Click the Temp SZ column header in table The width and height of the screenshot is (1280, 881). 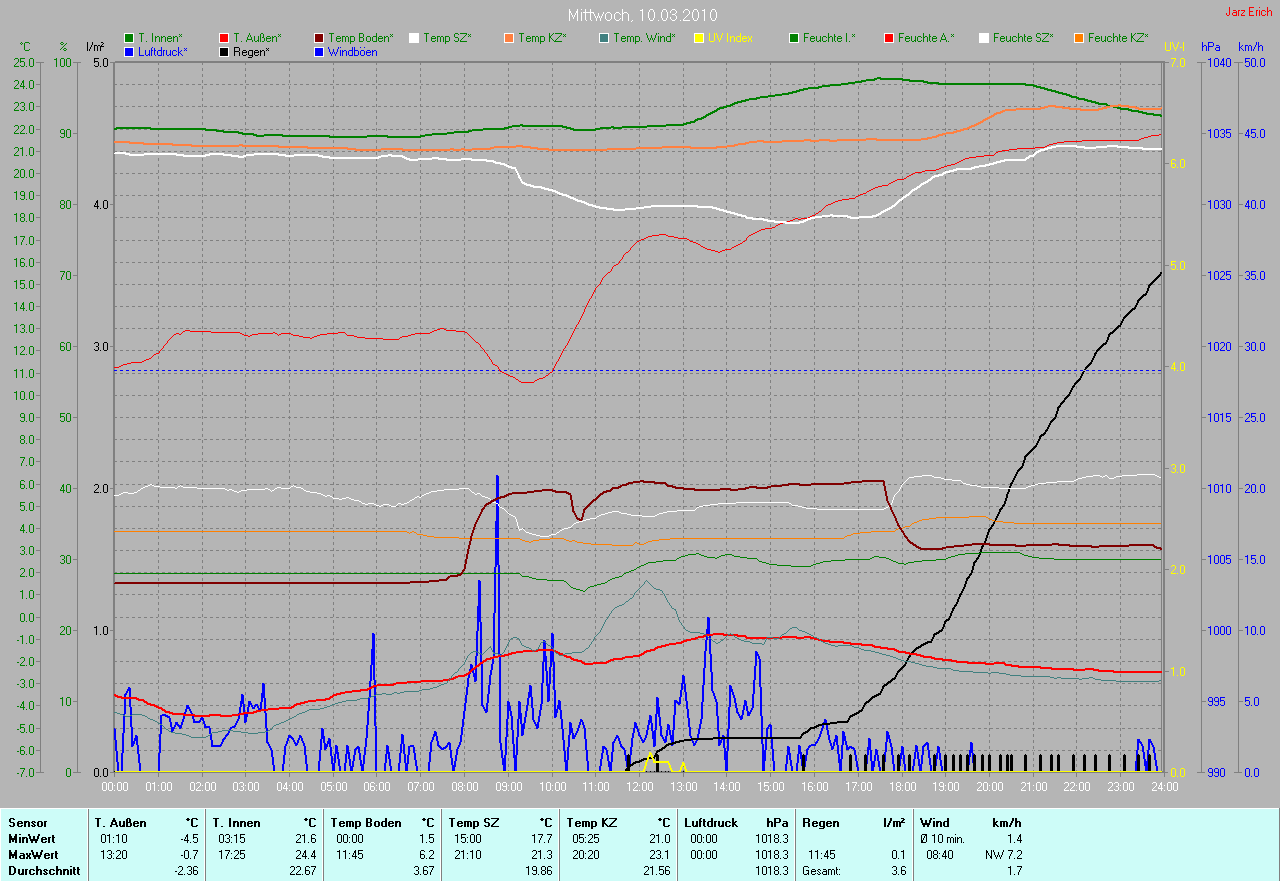pyautogui.click(x=473, y=823)
